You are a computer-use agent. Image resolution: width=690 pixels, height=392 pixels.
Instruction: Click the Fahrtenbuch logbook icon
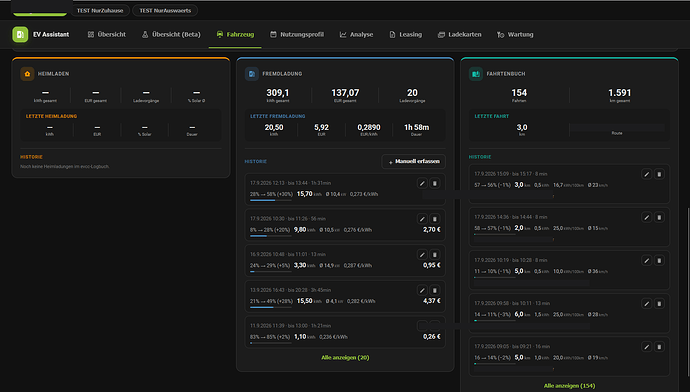pos(476,74)
